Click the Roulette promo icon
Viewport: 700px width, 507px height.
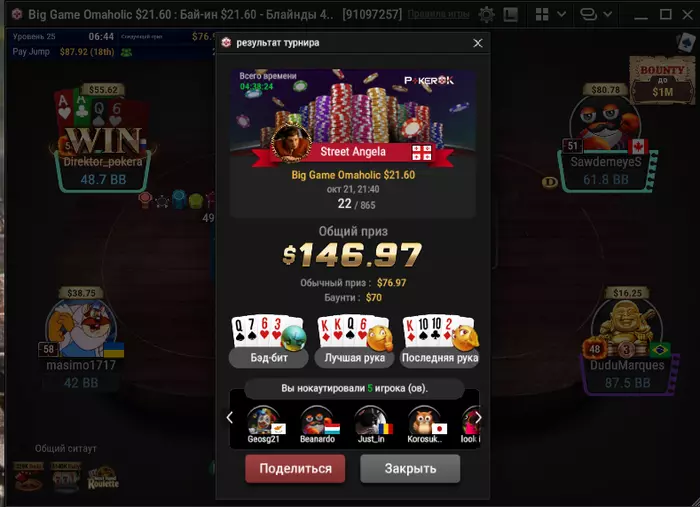[103, 478]
